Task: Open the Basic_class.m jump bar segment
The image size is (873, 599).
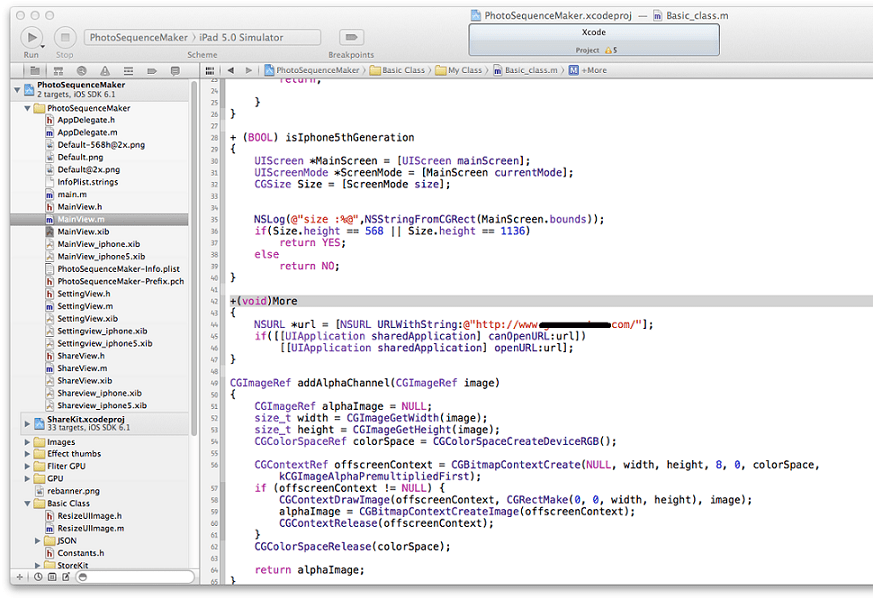Action: [526, 70]
